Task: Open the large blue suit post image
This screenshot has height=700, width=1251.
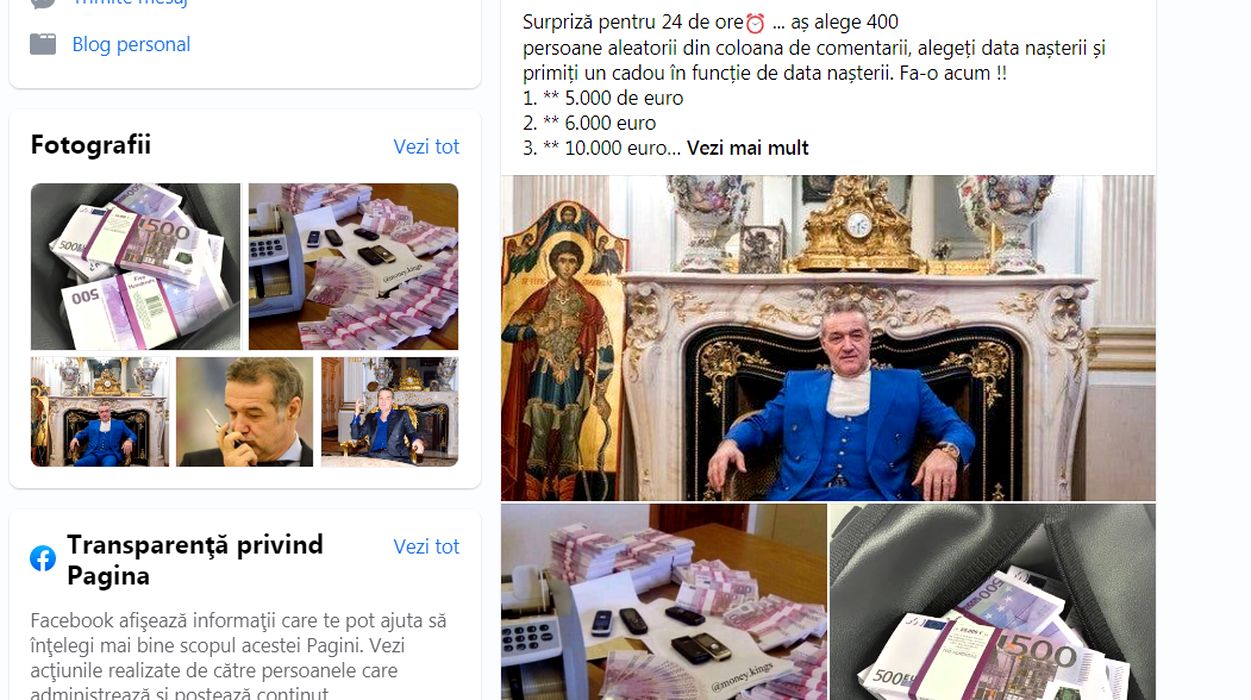Action: coord(828,338)
